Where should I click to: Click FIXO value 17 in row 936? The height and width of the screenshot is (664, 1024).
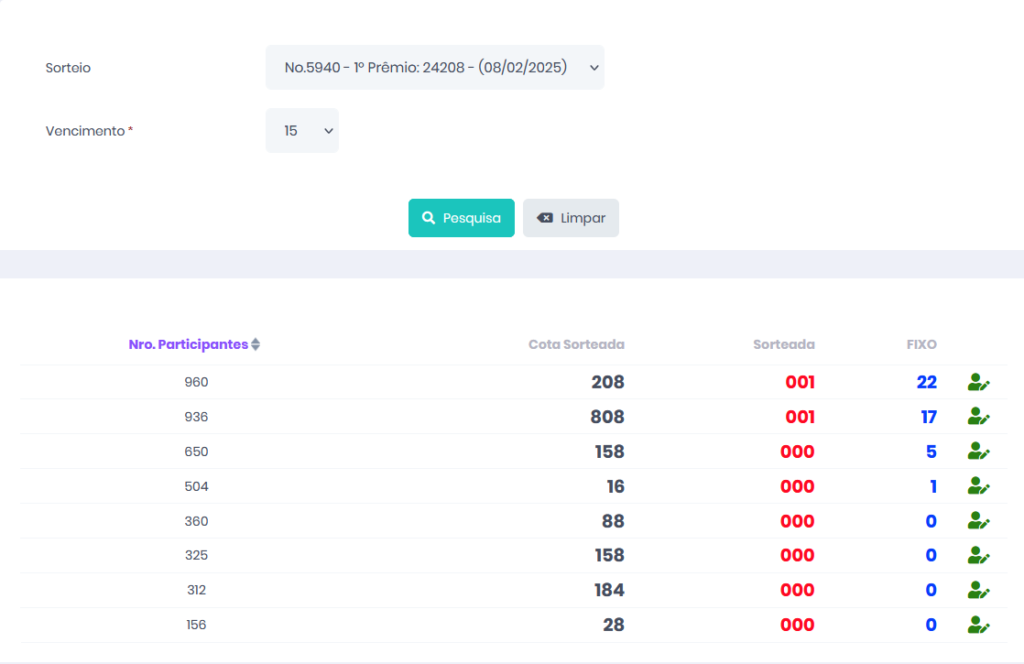point(928,417)
